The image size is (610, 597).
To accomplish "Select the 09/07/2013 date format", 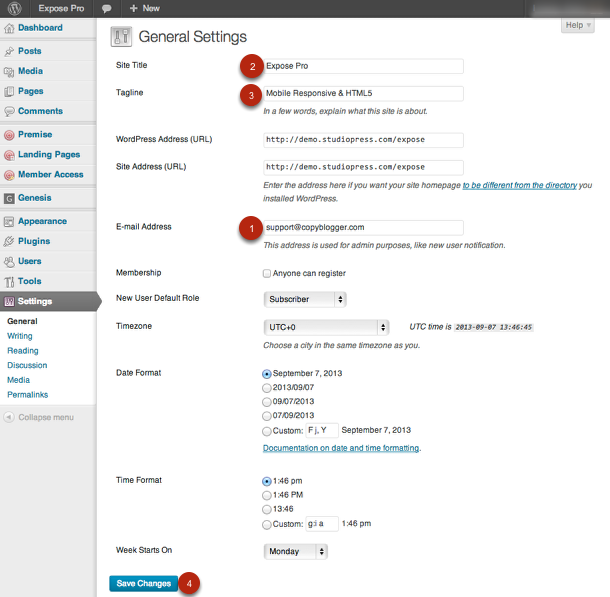I will [266, 402].
